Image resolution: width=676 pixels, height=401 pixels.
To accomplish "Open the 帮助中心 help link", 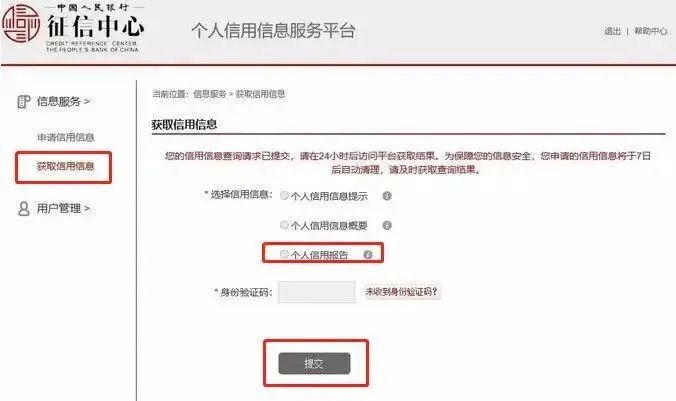I will click(651, 31).
